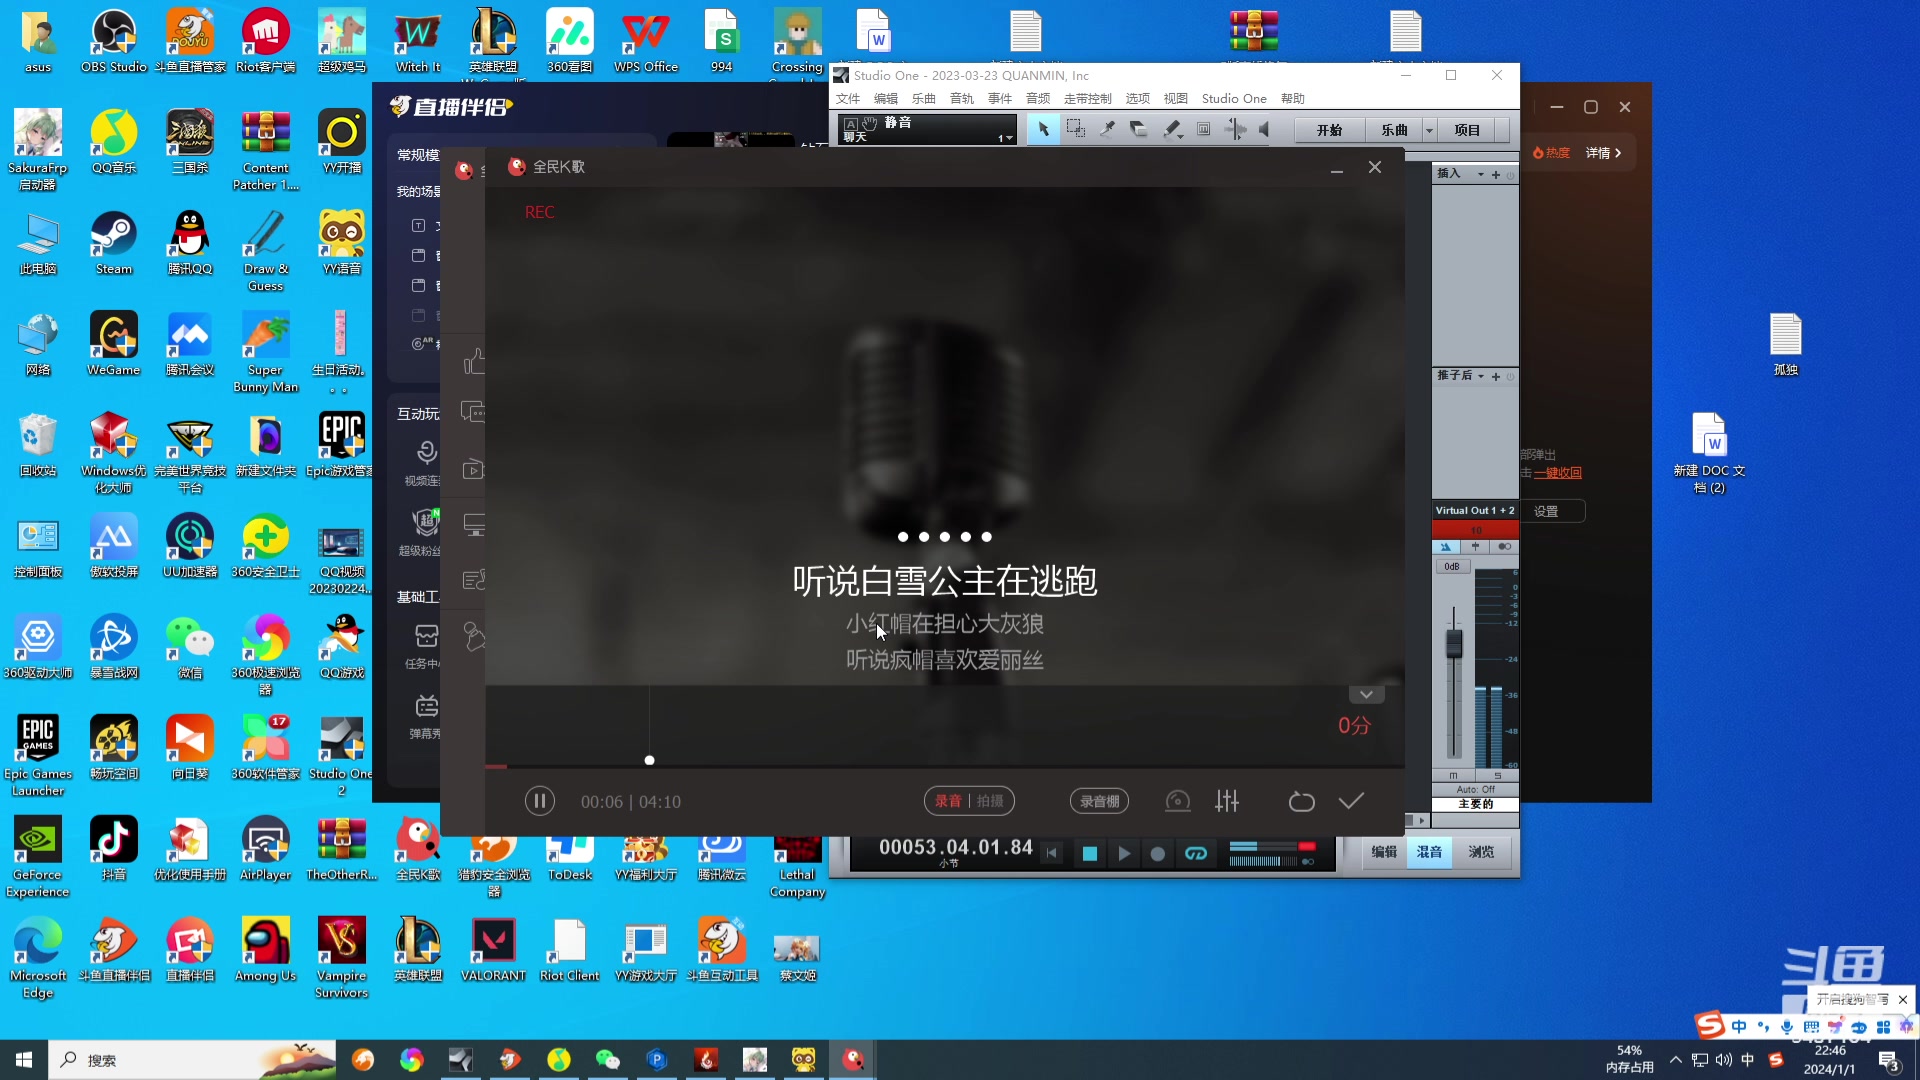Select the range selection tool in Studio One

[1076, 129]
